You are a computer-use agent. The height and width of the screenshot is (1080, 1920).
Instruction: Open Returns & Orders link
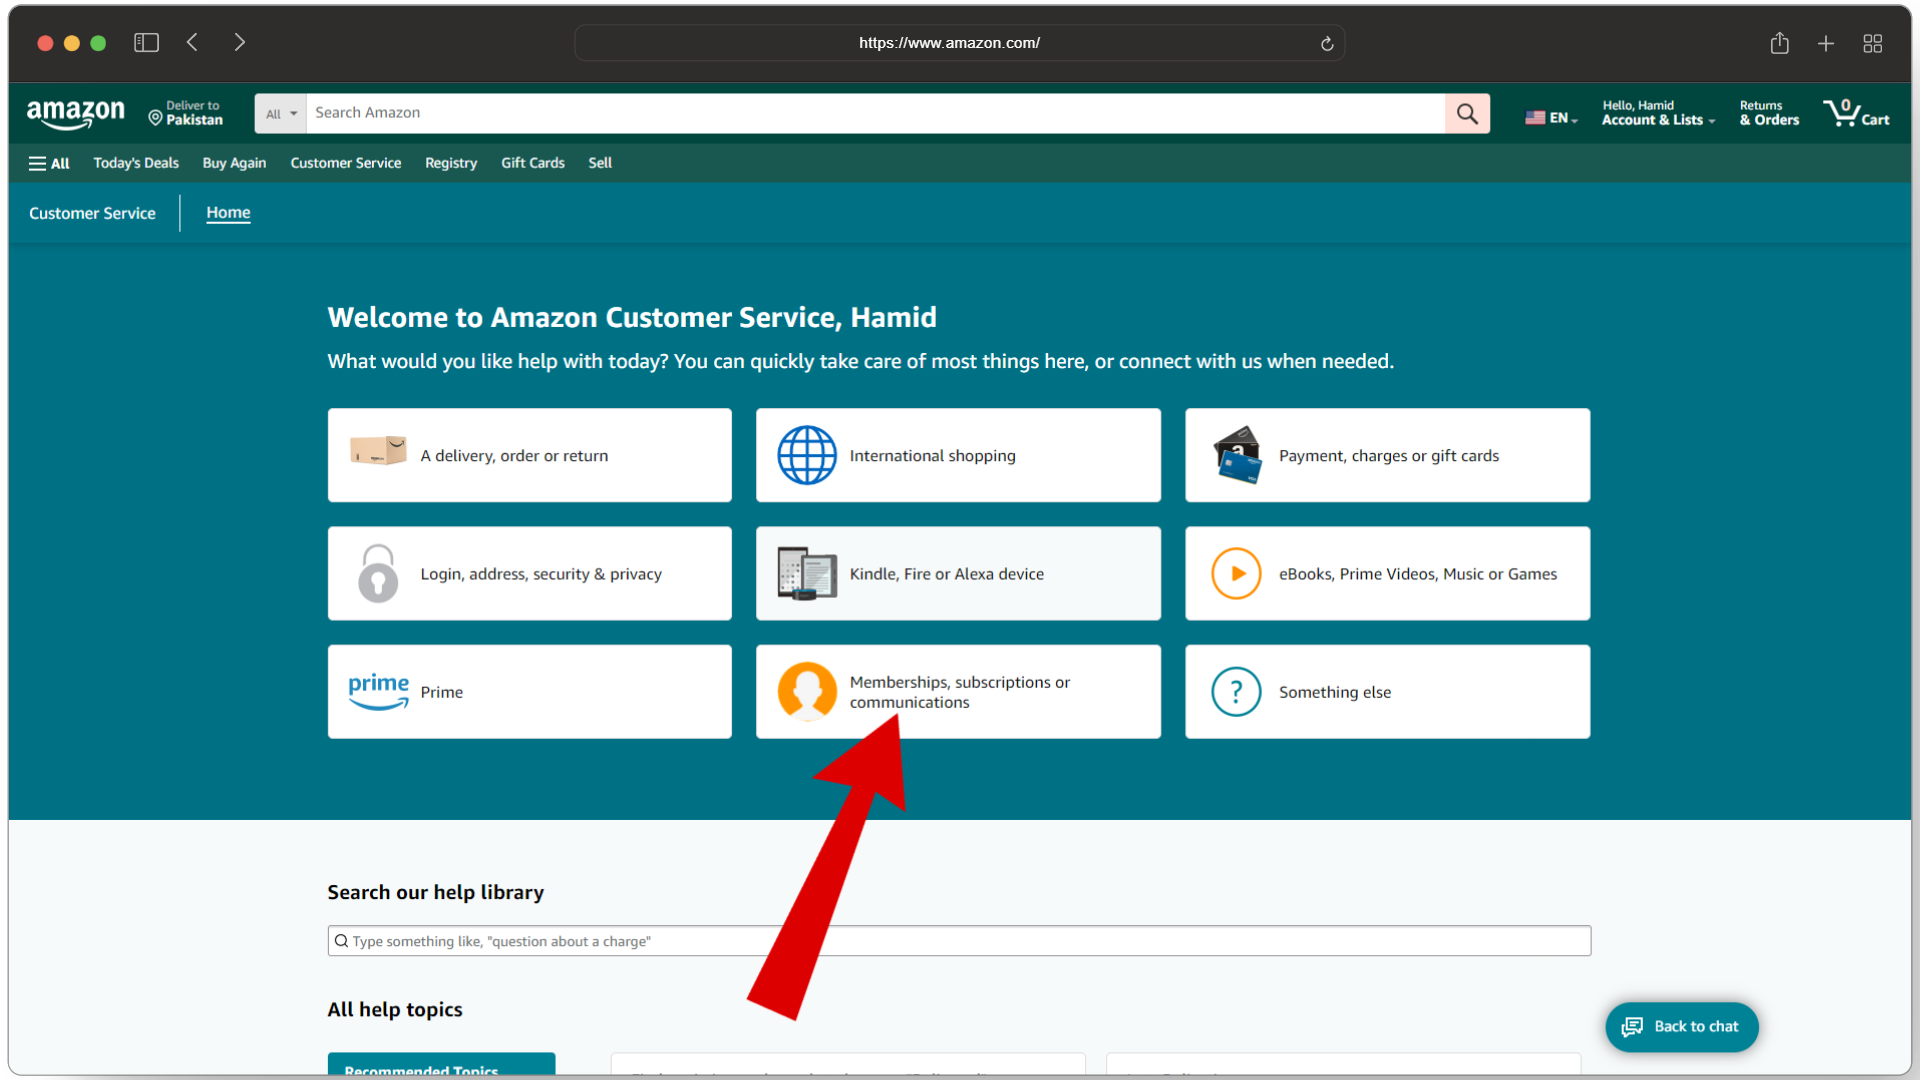click(1768, 114)
